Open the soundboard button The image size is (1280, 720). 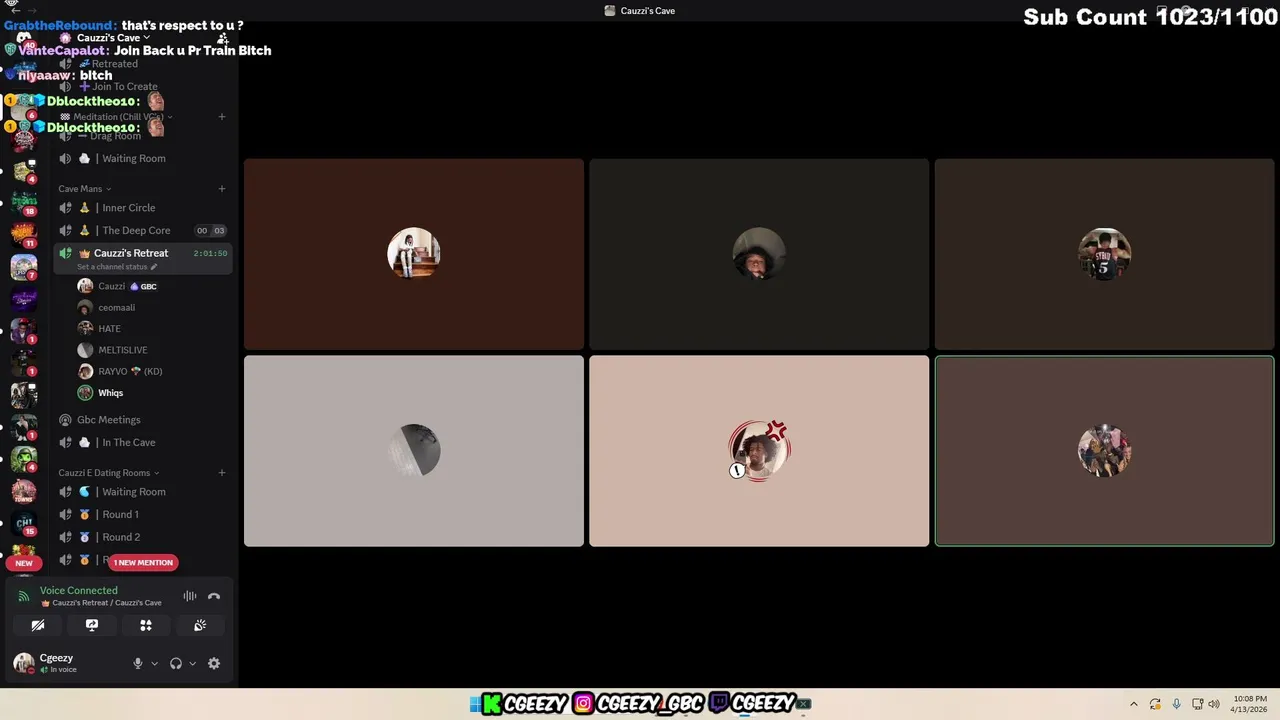tap(200, 625)
